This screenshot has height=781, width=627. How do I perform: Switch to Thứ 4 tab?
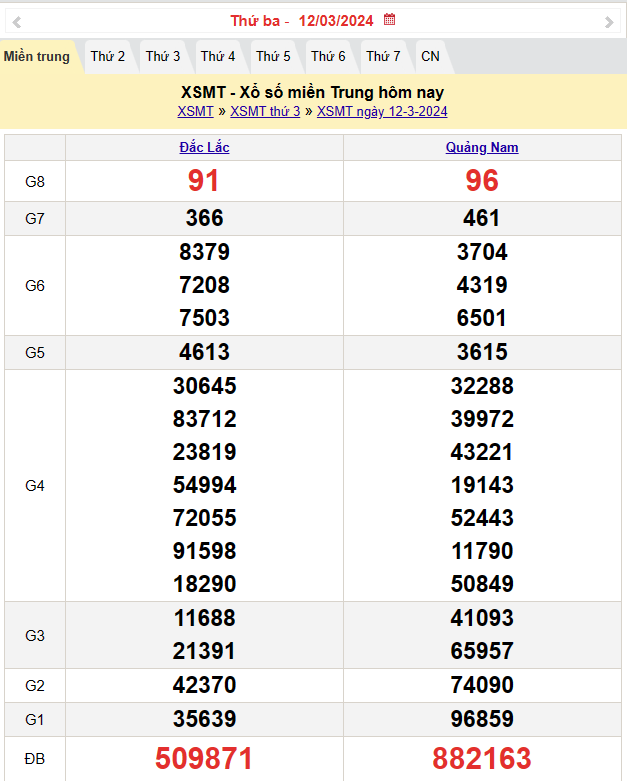pos(218,57)
